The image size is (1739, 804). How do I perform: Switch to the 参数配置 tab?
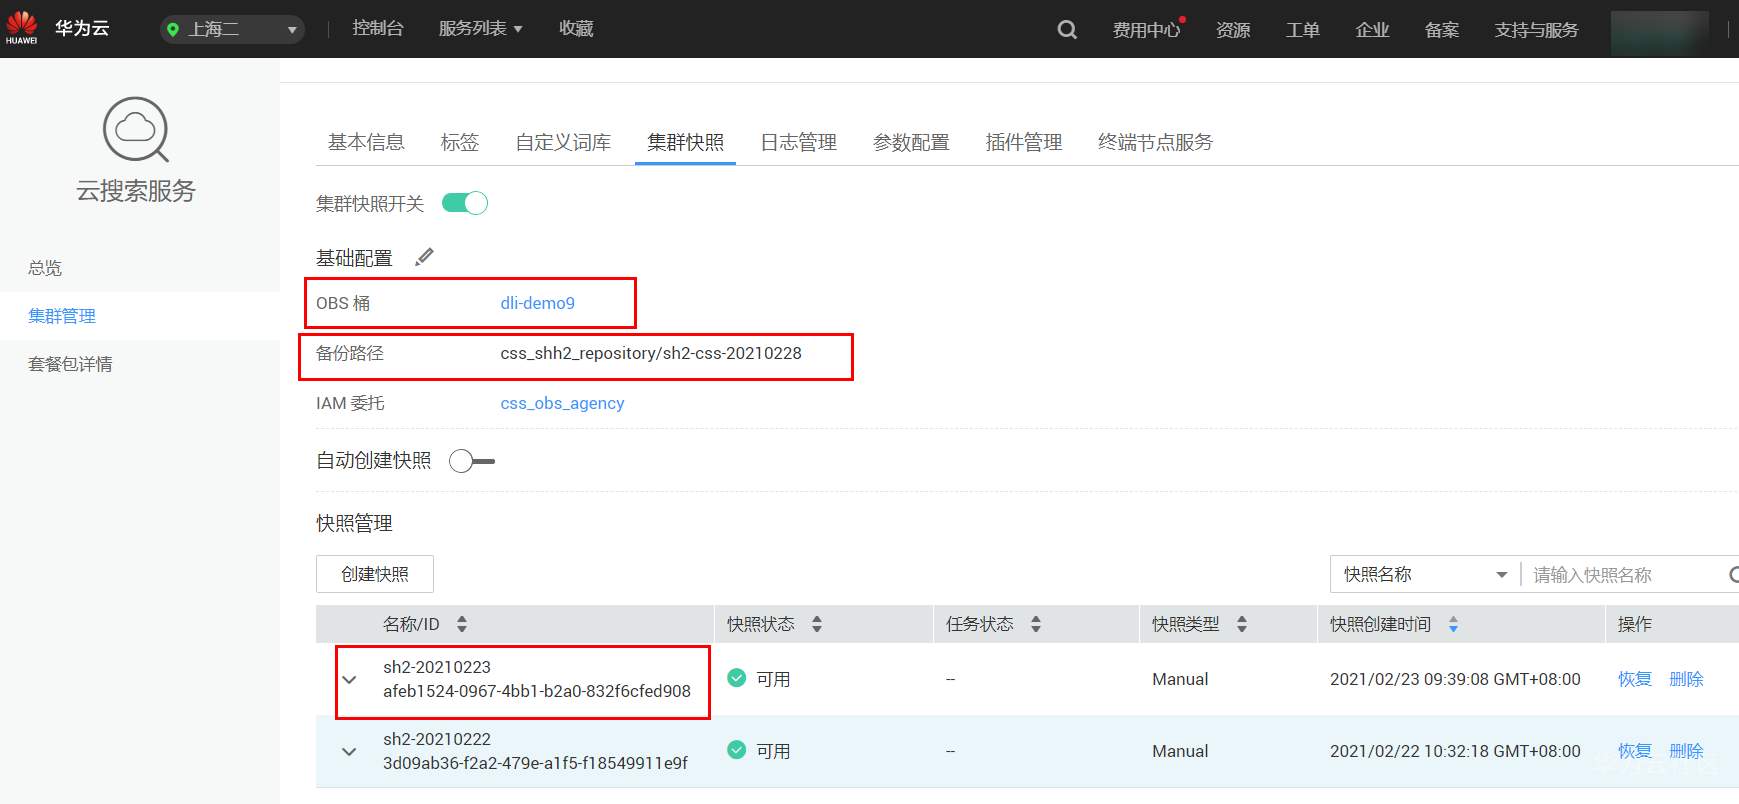click(911, 142)
